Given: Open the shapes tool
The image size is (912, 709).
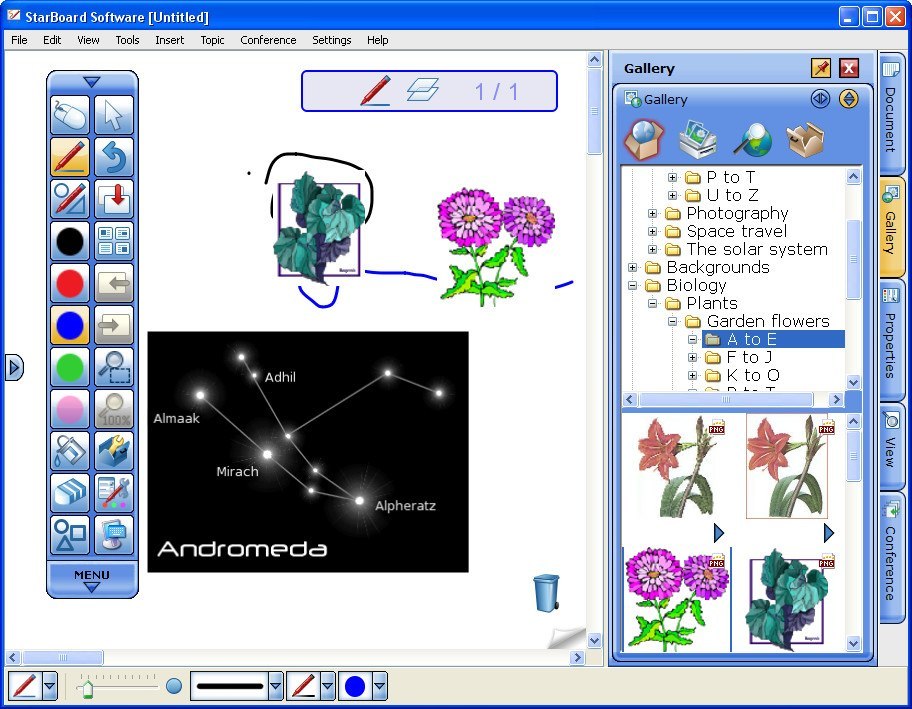Looking at the screenshot, I should pyautogui.click(x=70, y=536).
